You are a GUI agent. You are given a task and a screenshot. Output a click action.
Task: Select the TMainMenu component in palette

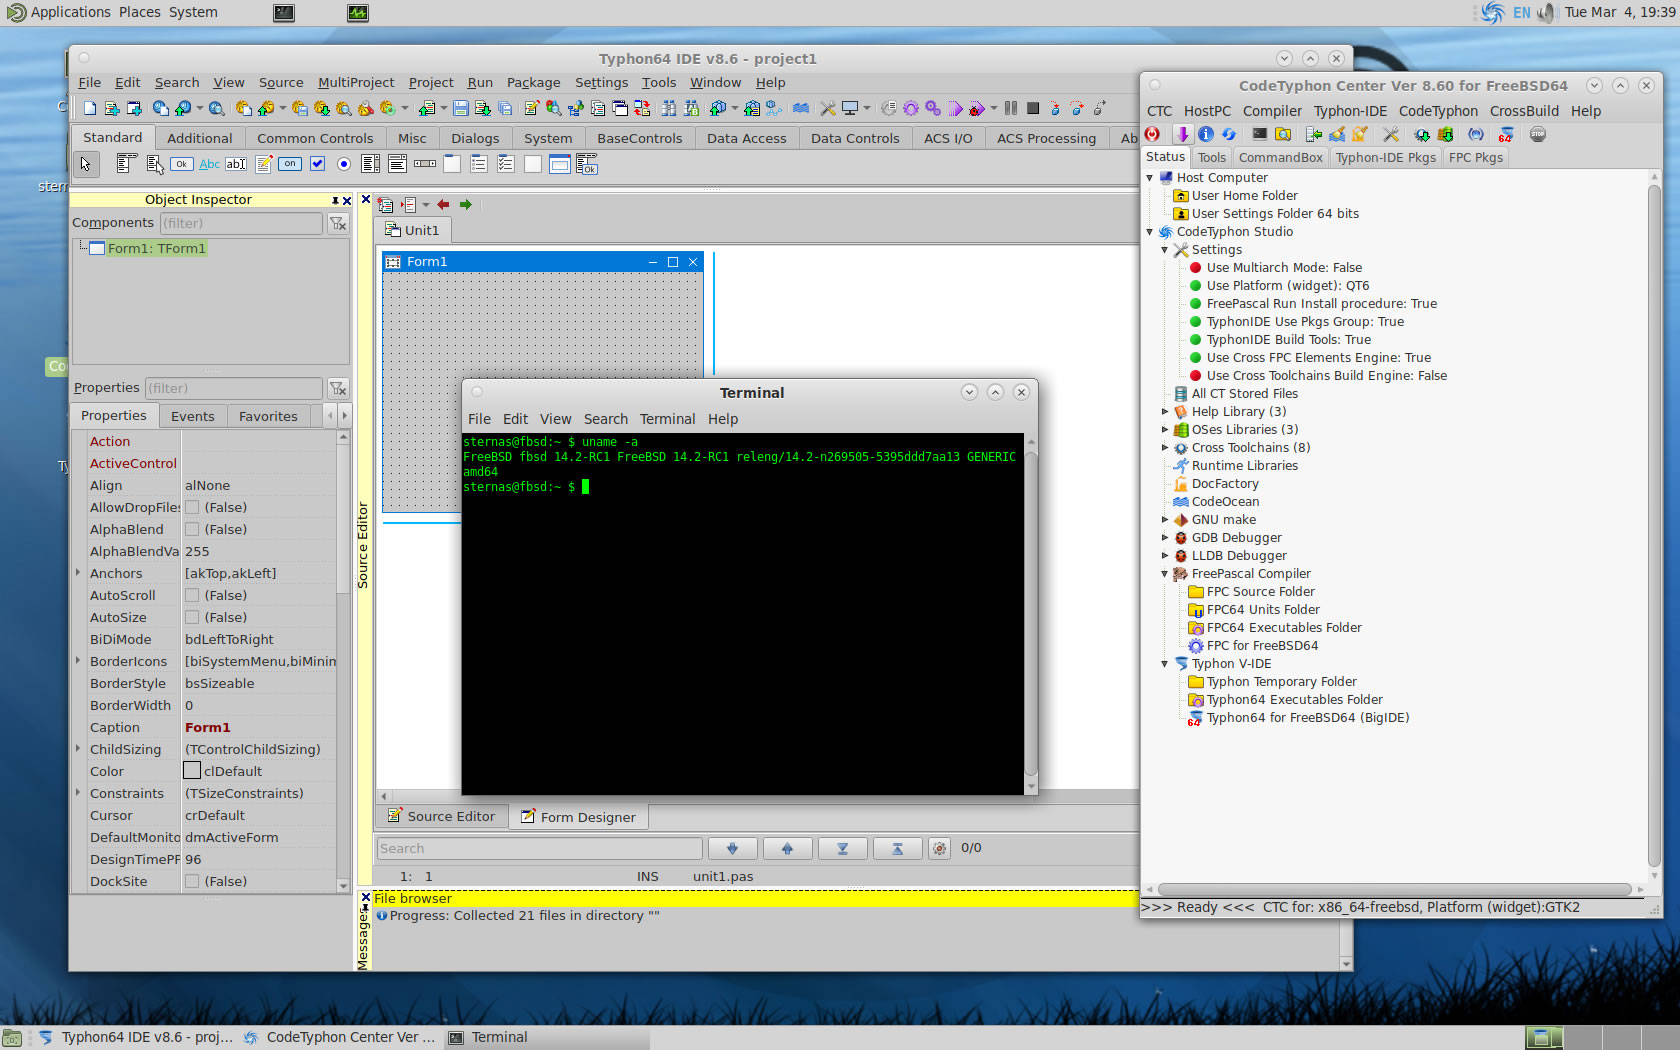coord(126,164)
